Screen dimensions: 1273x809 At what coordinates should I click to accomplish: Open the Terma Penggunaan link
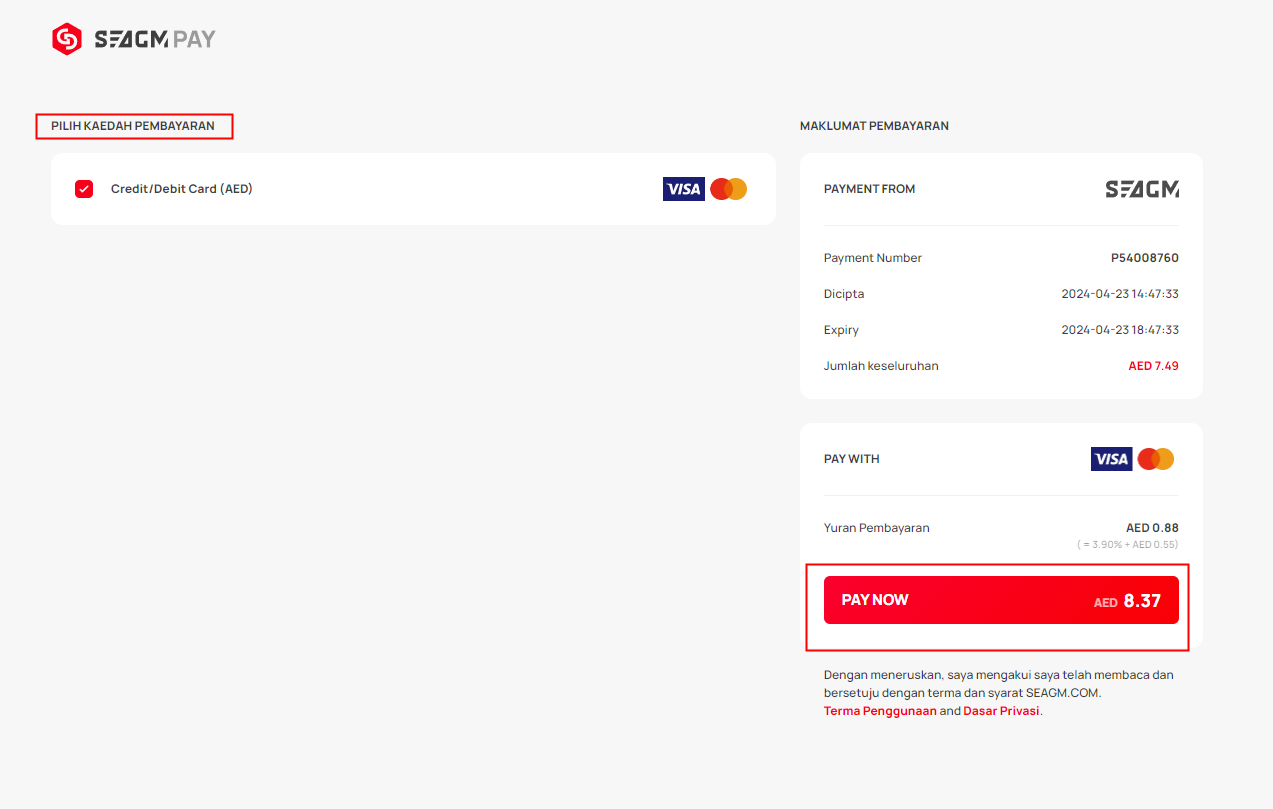coord(880,711)
